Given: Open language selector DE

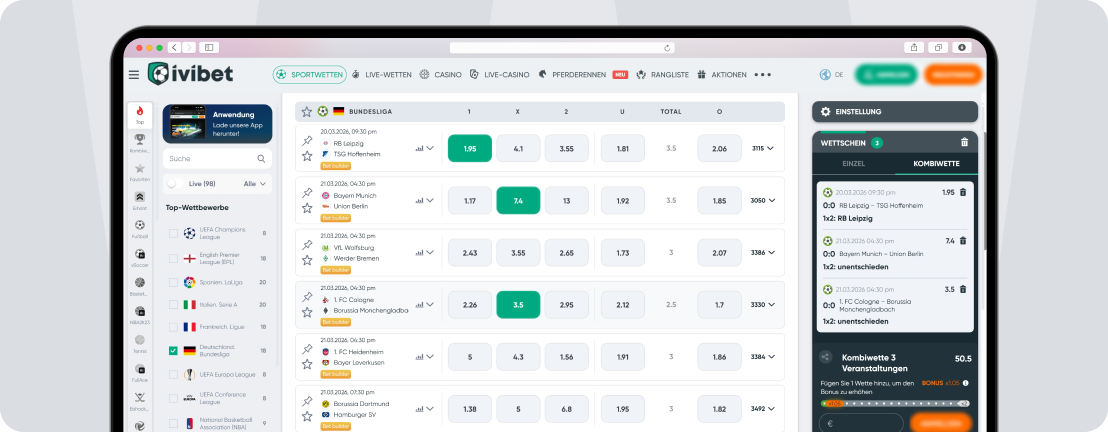Looking at the screenshot, I should [832, 74].
